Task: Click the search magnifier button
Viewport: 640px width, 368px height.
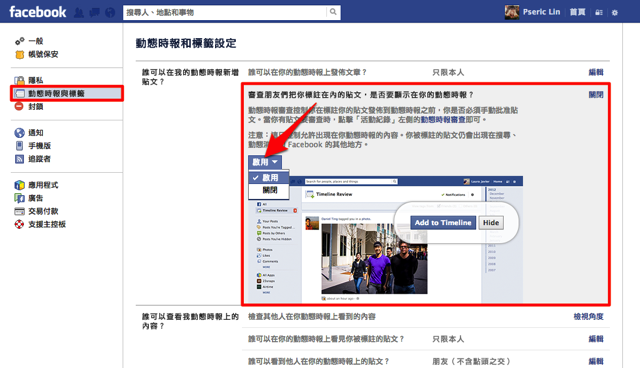Action: tap(333, 12)
